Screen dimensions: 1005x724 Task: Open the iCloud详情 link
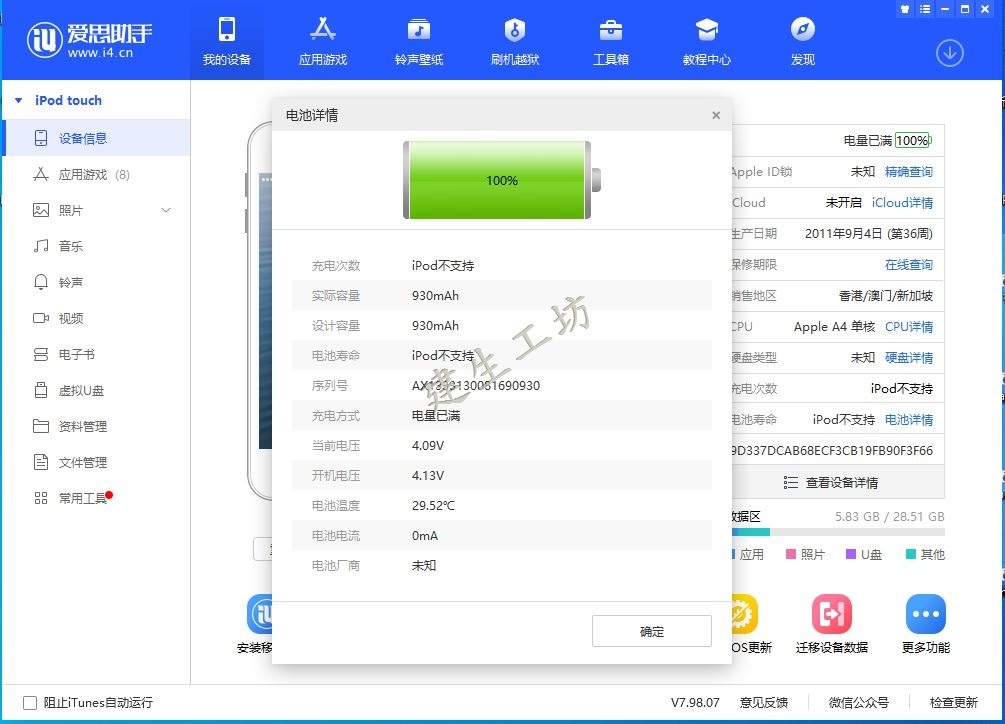pos(902,202)
